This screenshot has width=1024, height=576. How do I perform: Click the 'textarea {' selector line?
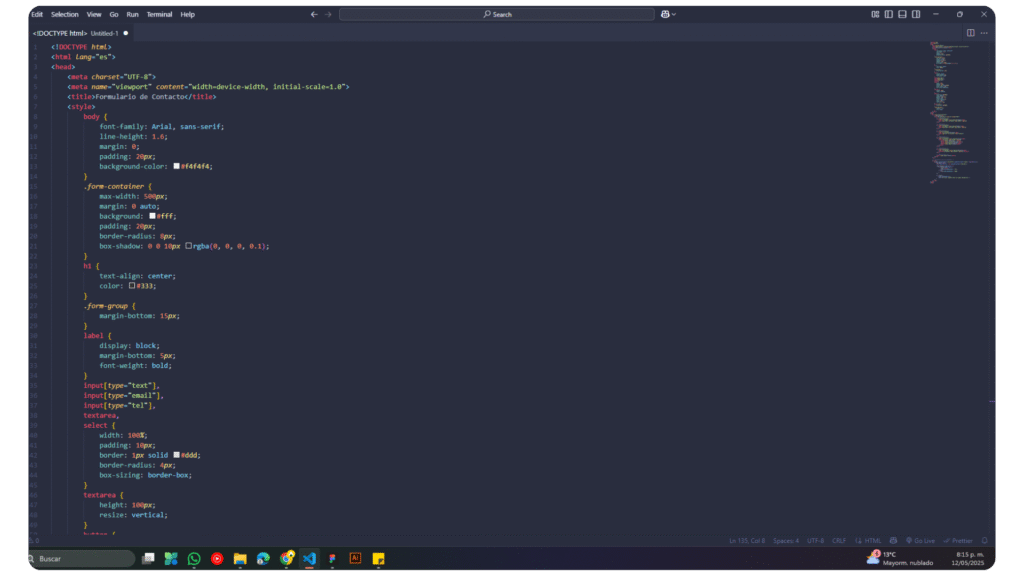103,495
